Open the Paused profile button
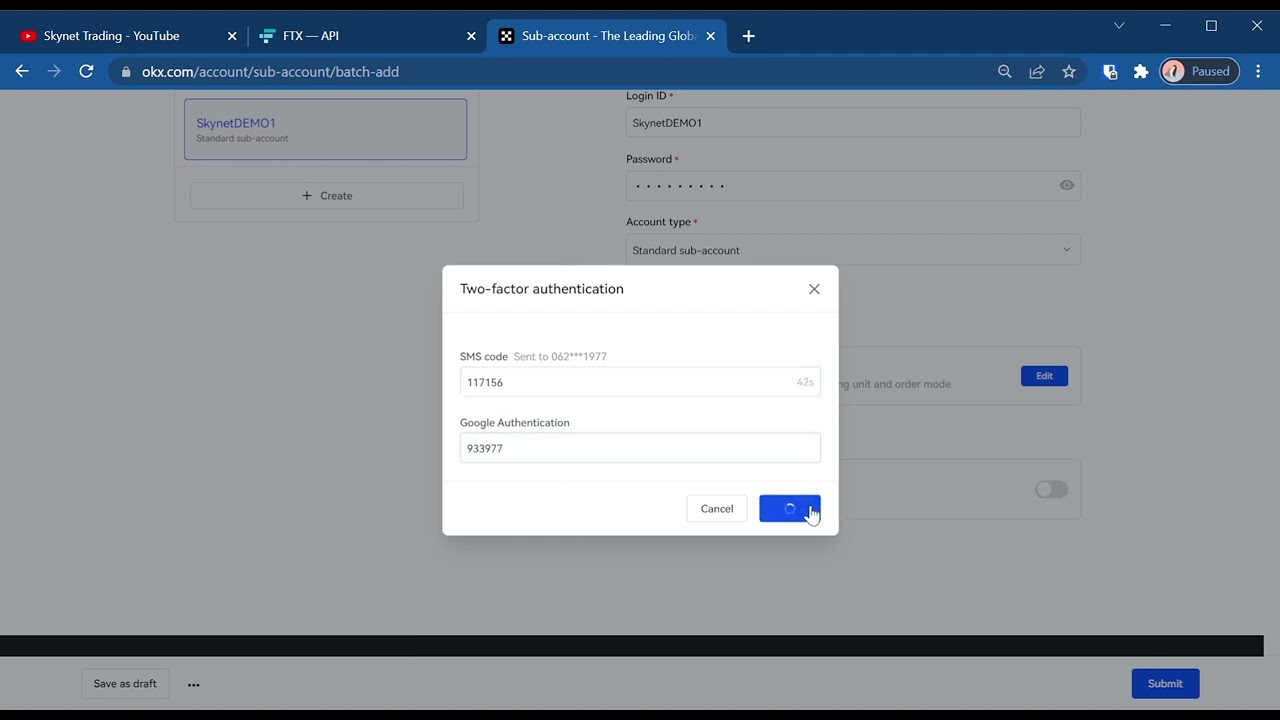The height and width of the screenshot is (720, 1280). [x=1200, y=72]
